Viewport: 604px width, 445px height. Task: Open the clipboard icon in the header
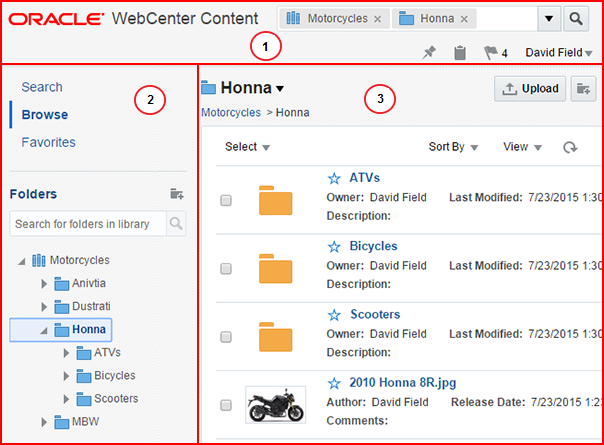tap(459, 53)
